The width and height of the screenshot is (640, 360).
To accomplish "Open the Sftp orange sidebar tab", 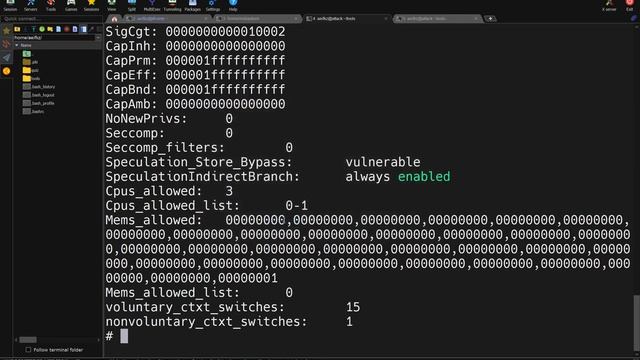I will pyautogui.click(x=6, y=71).
